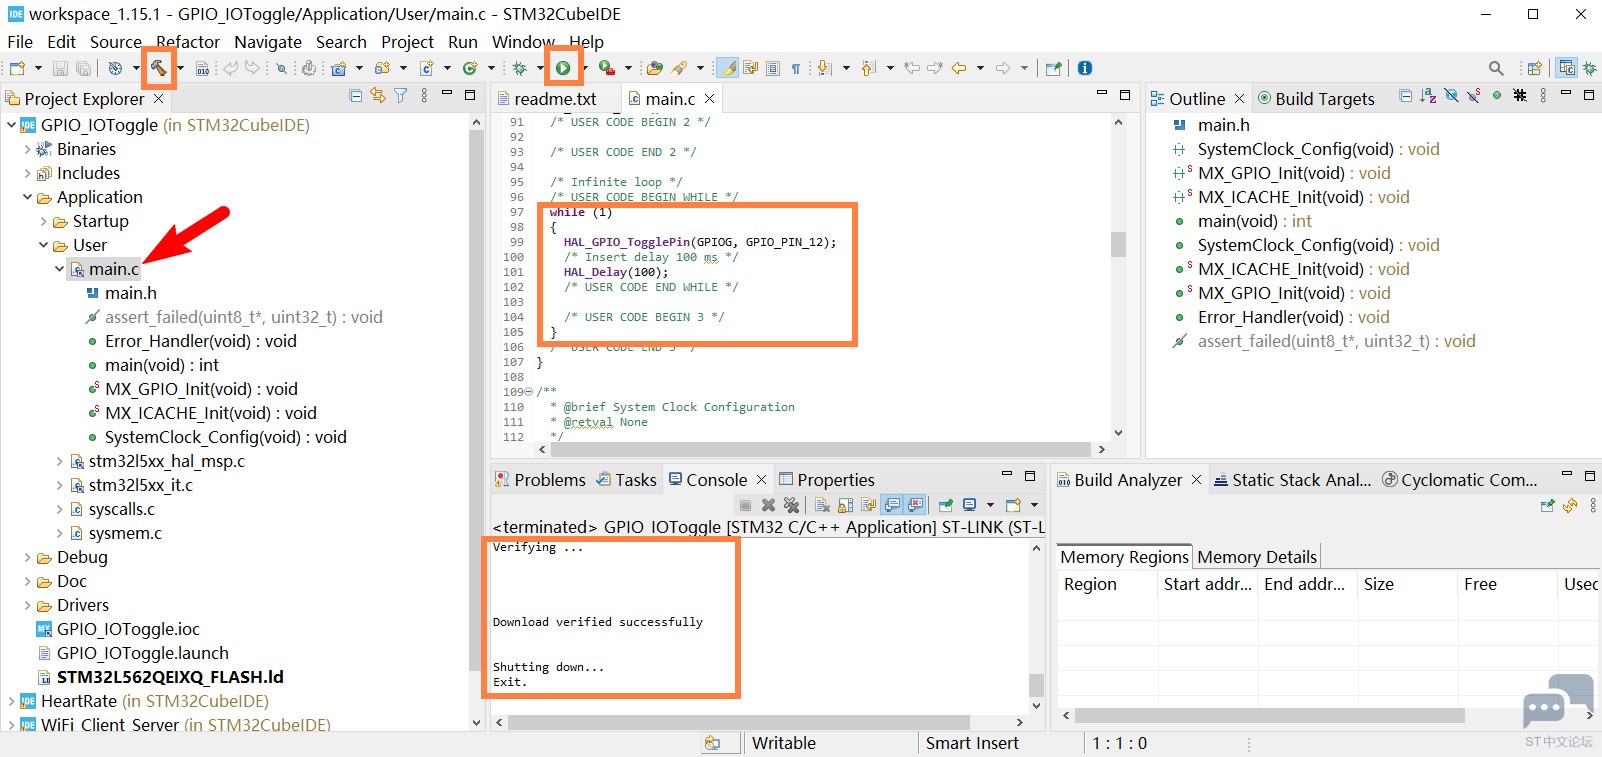
Task: Click Remove Launch icon in Console toolbar
Action: (x=768, y=505)
